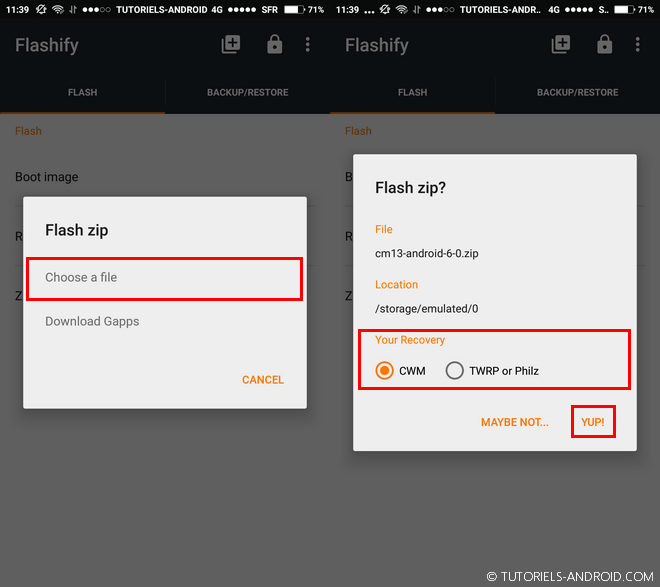Tap the cm13-android-6-0.zip file name
The height and width of the screenshot is (587, 660).
[426, 254]
